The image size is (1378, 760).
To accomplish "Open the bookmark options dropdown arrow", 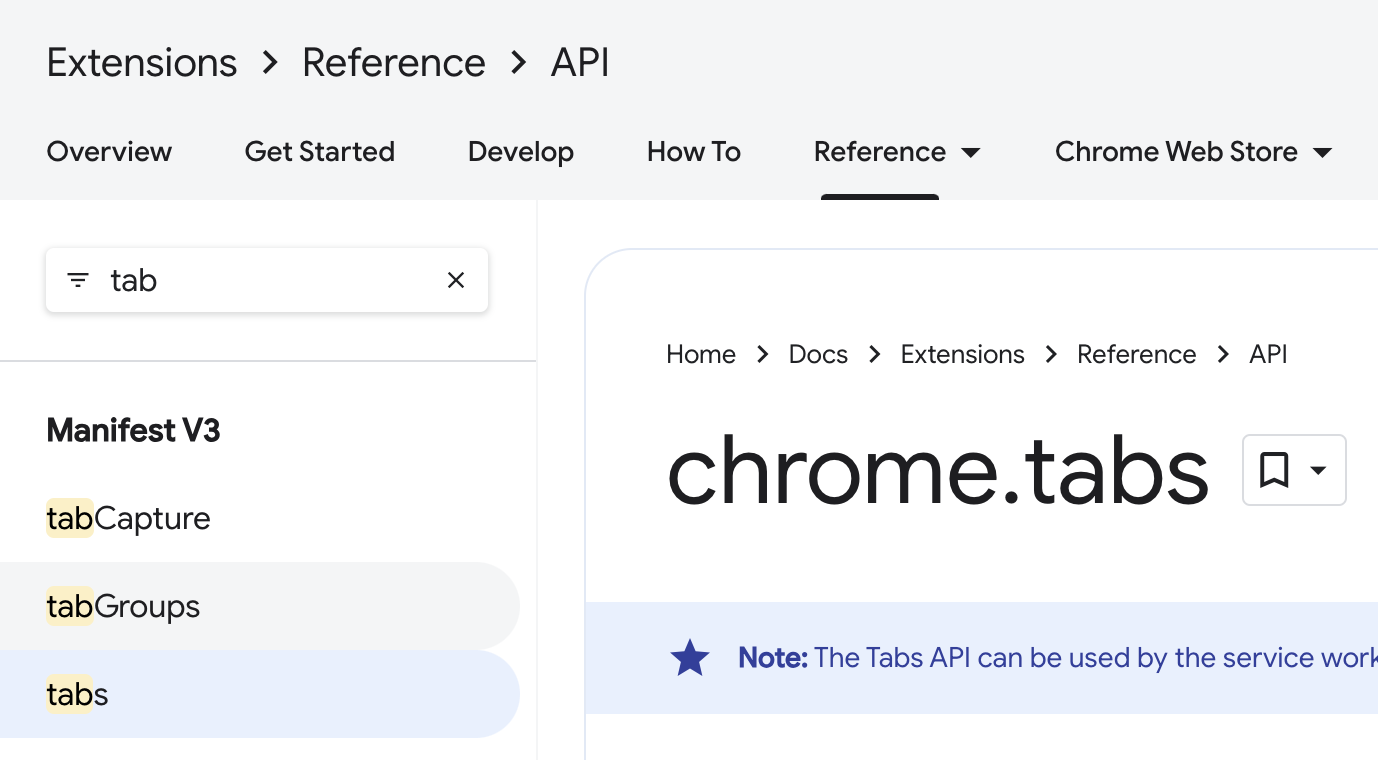I will coord(1316,470).
